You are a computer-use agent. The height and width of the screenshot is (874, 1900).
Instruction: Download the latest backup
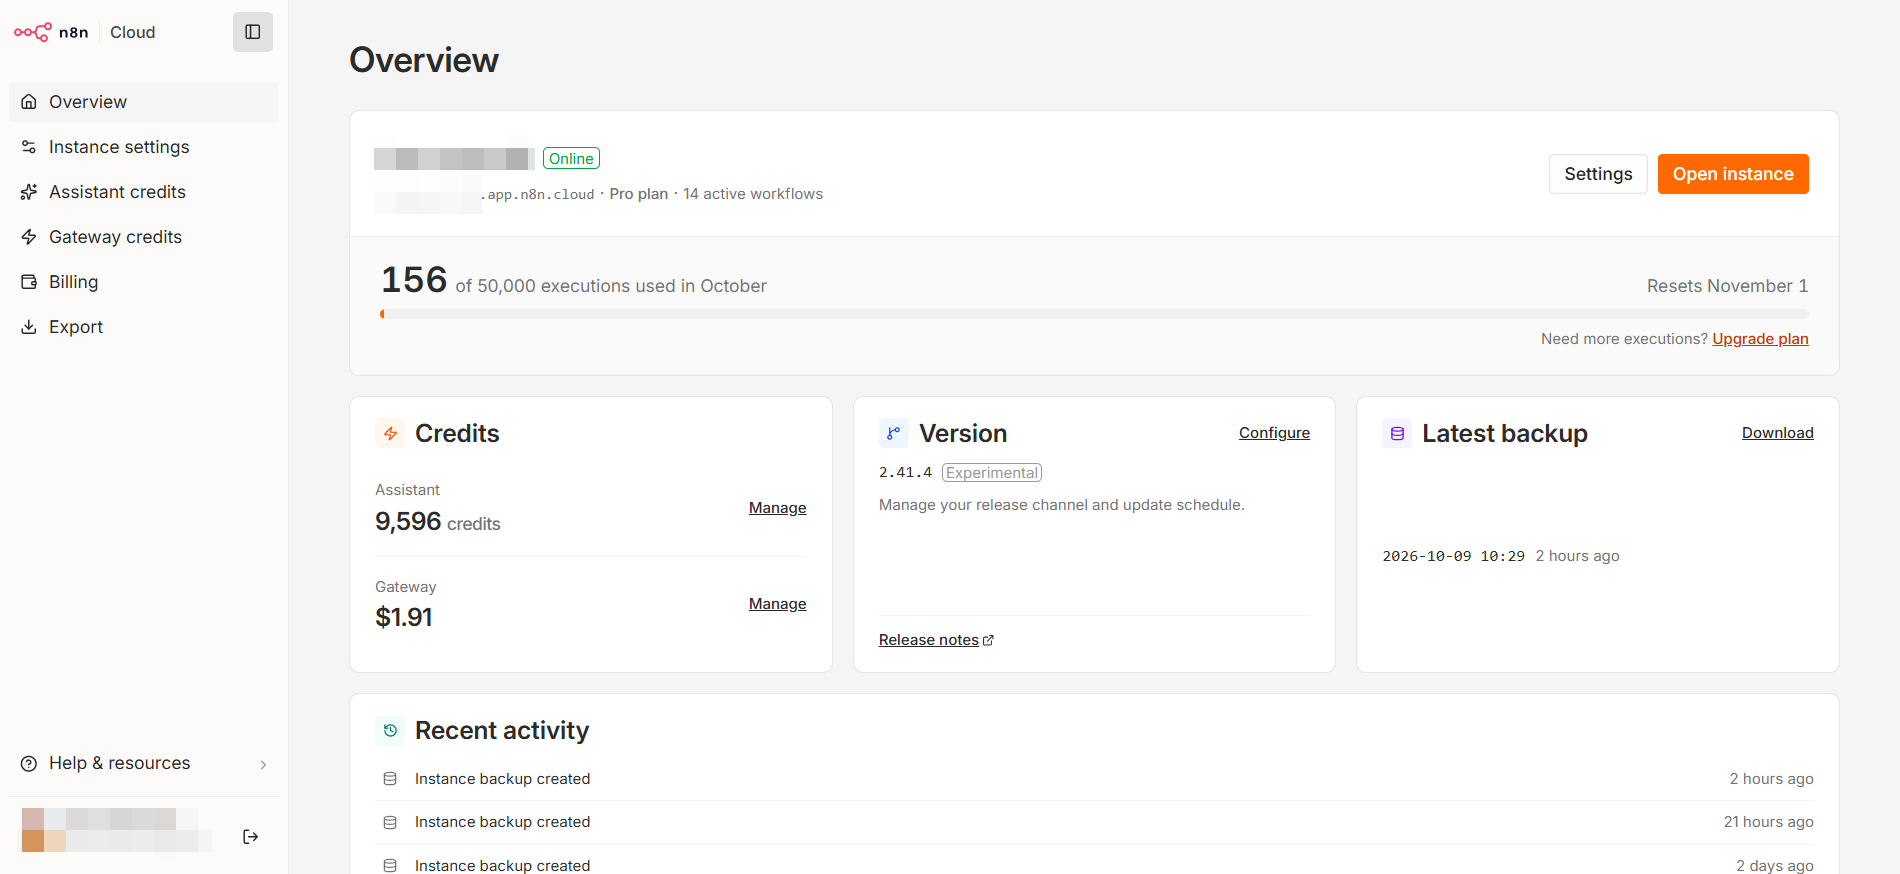pos(1777,433)
